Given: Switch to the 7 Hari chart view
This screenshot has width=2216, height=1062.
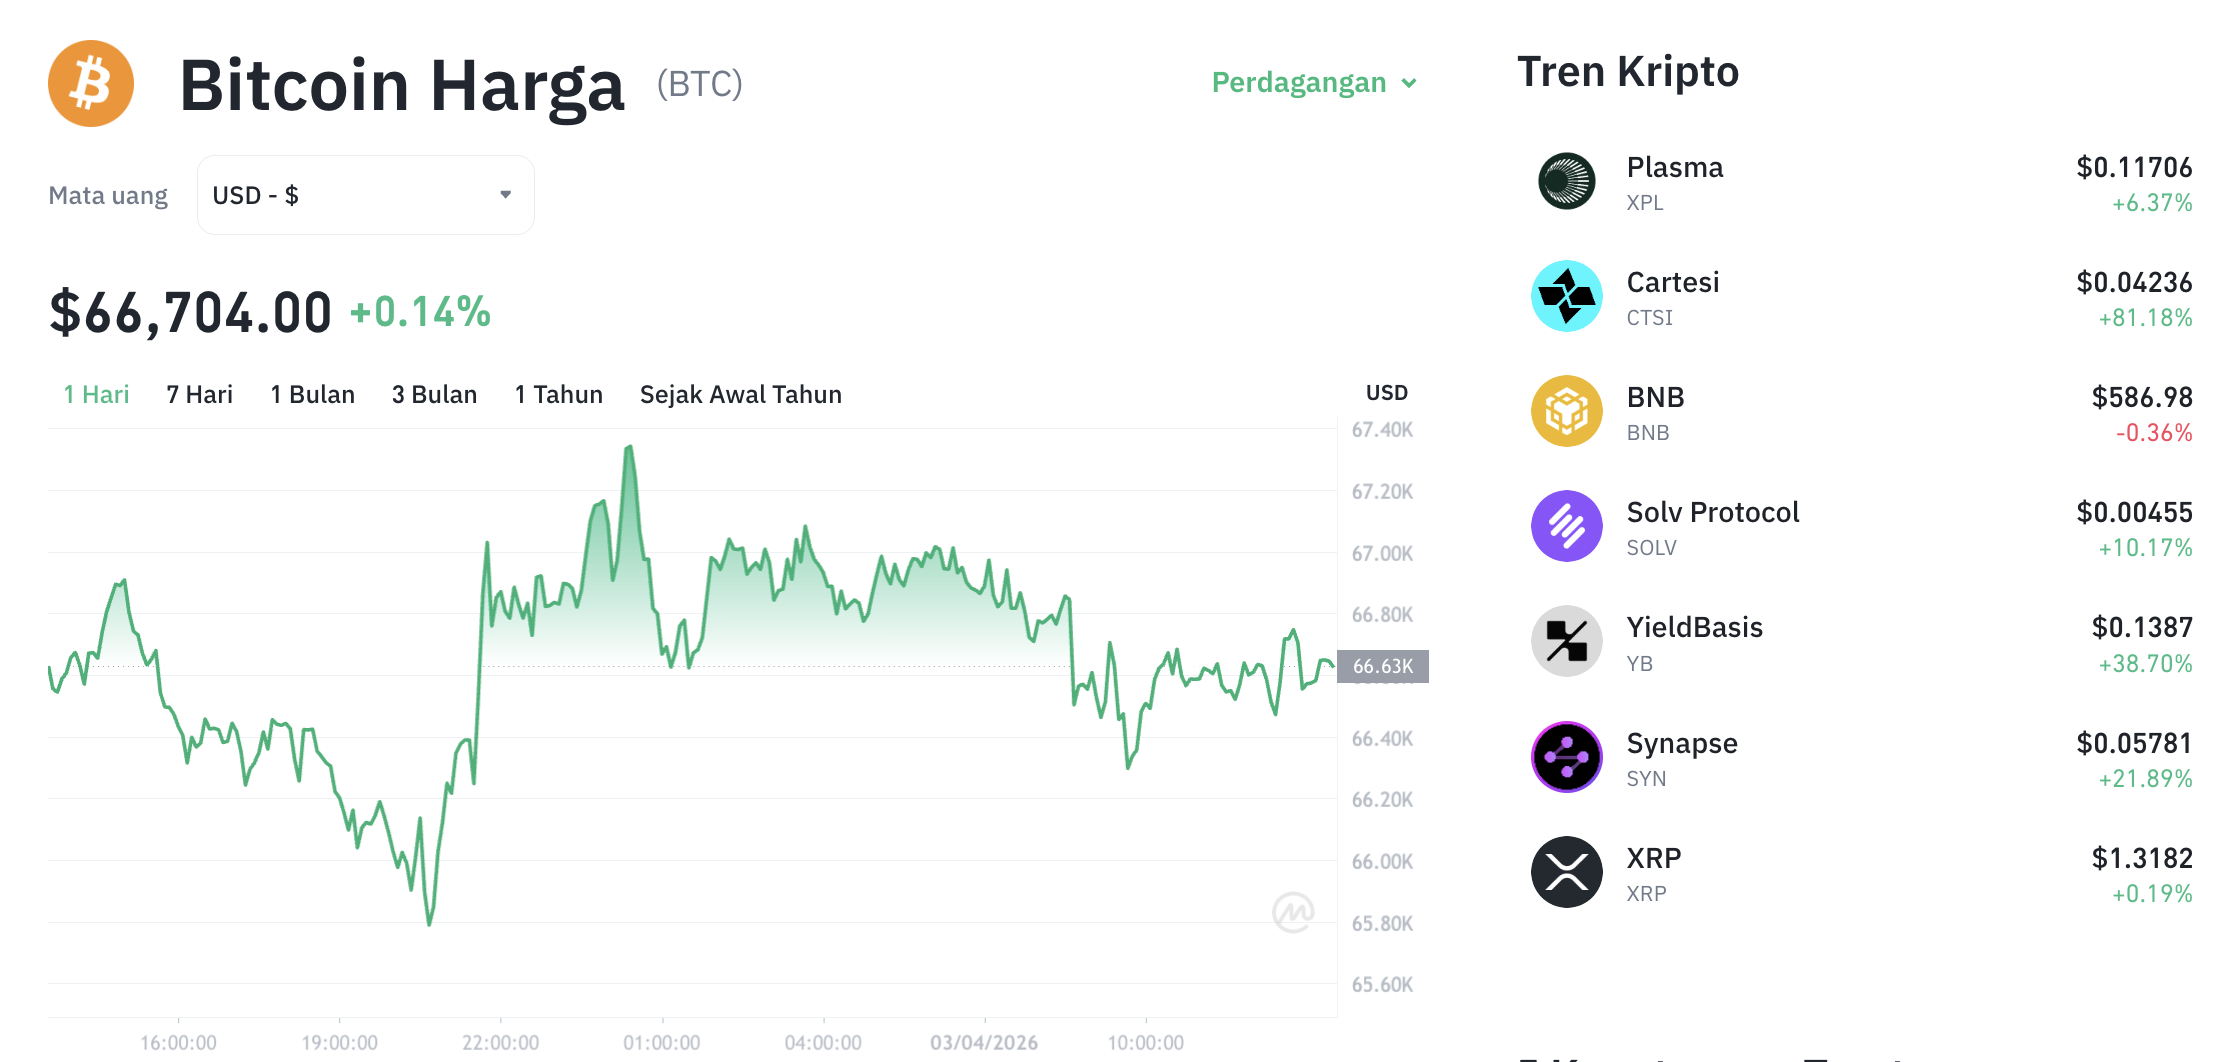Looking at the screenshot, I should click(198, 394).
